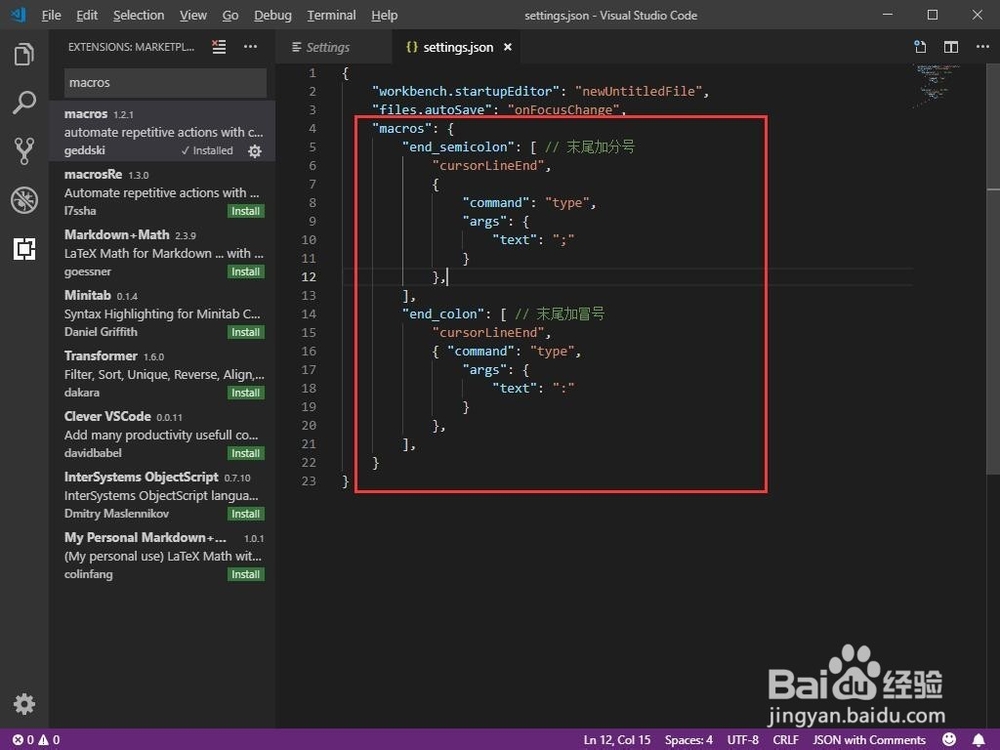Screen dimensions: 1000x750
Task: Click line number 4 in the gutter
Action: (x=312, y=128)
